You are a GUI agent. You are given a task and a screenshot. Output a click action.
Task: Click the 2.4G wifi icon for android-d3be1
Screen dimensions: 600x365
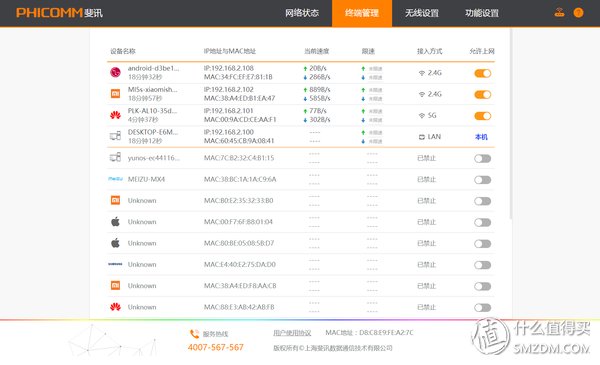(x=422, y=73)
